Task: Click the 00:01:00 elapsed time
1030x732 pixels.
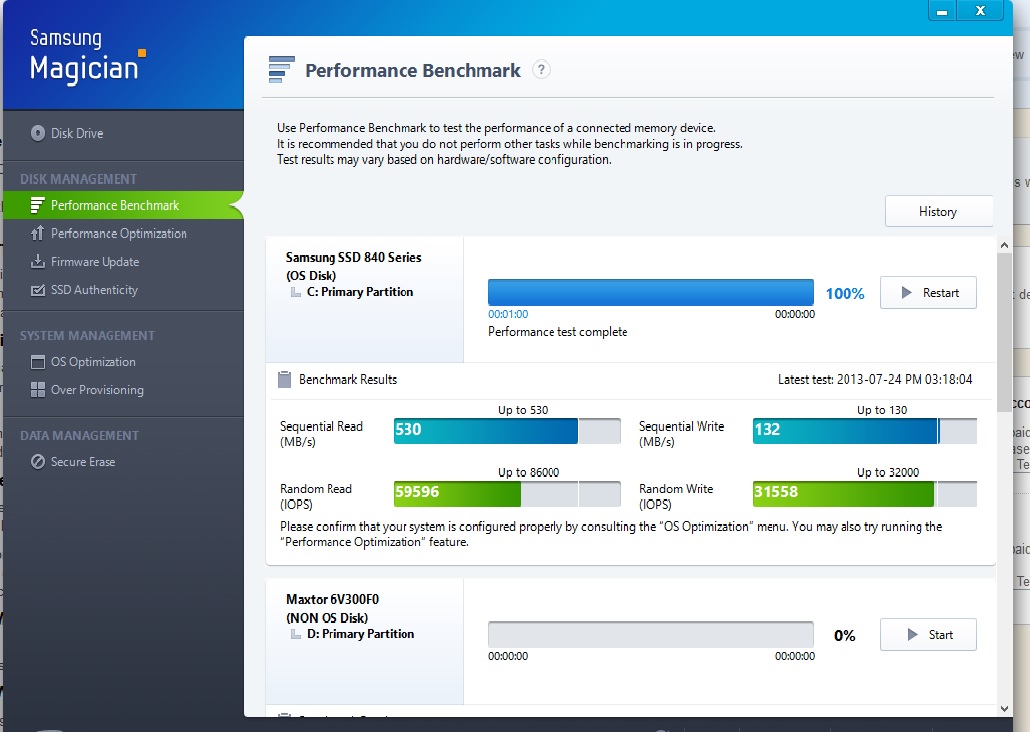Action: click(508, 314)
